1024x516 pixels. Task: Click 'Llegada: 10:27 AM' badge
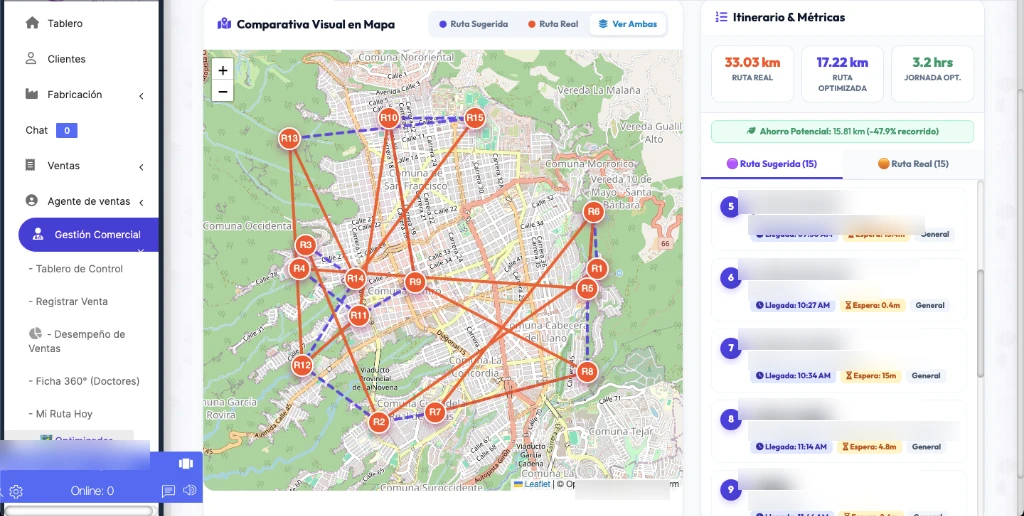point(793,305)
